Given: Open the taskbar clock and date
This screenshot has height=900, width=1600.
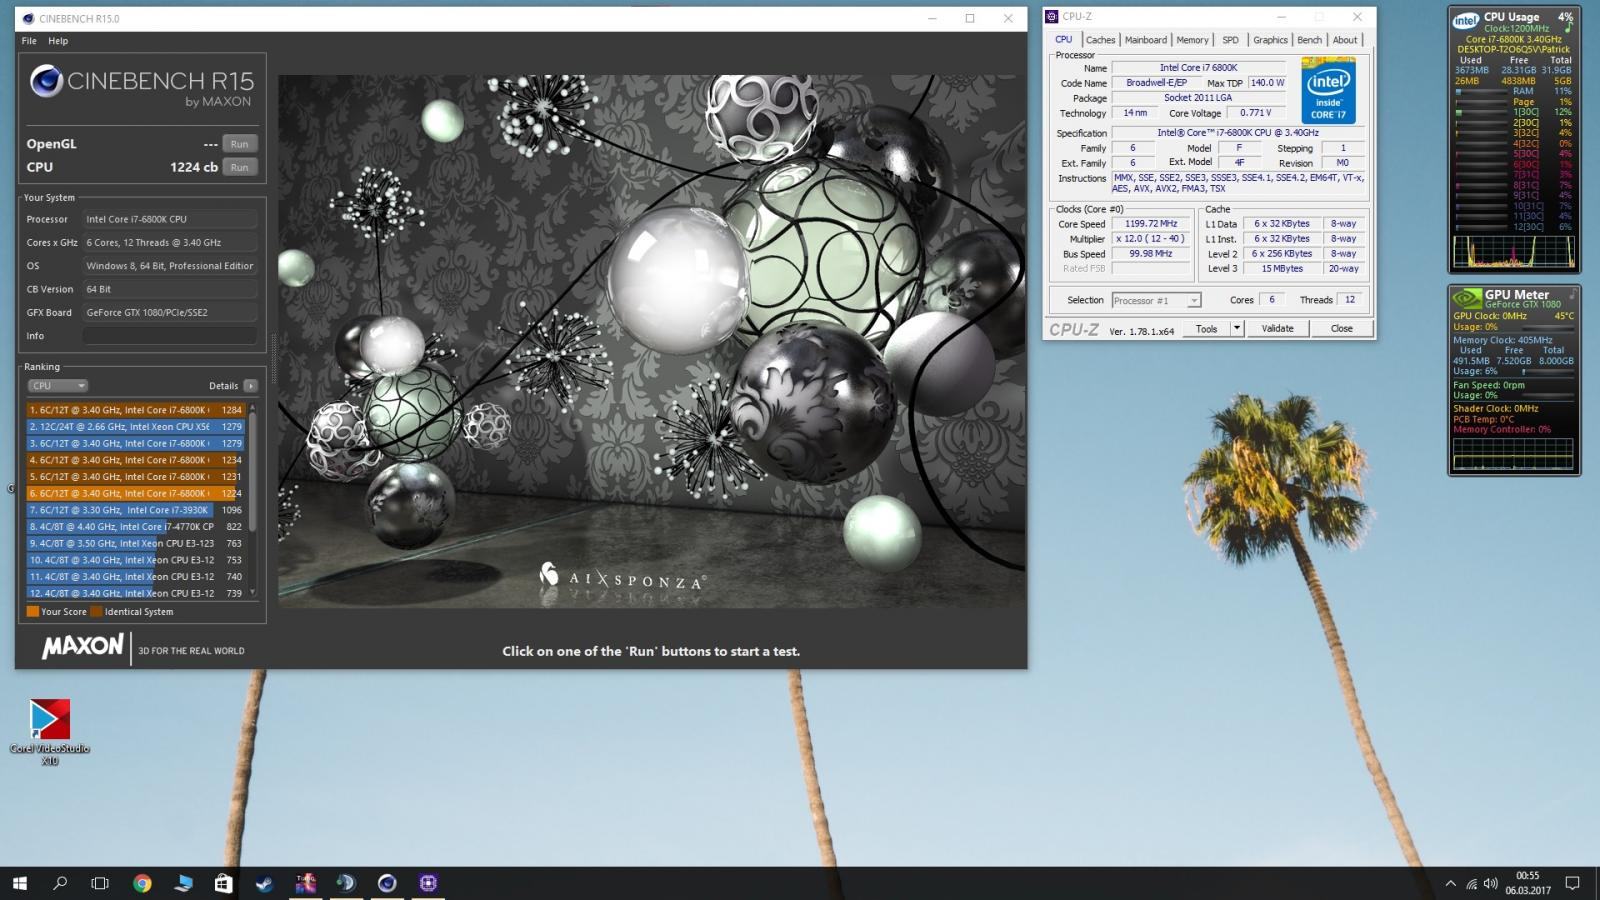Looking at the screenshot, I should [x=1527, y=883].
